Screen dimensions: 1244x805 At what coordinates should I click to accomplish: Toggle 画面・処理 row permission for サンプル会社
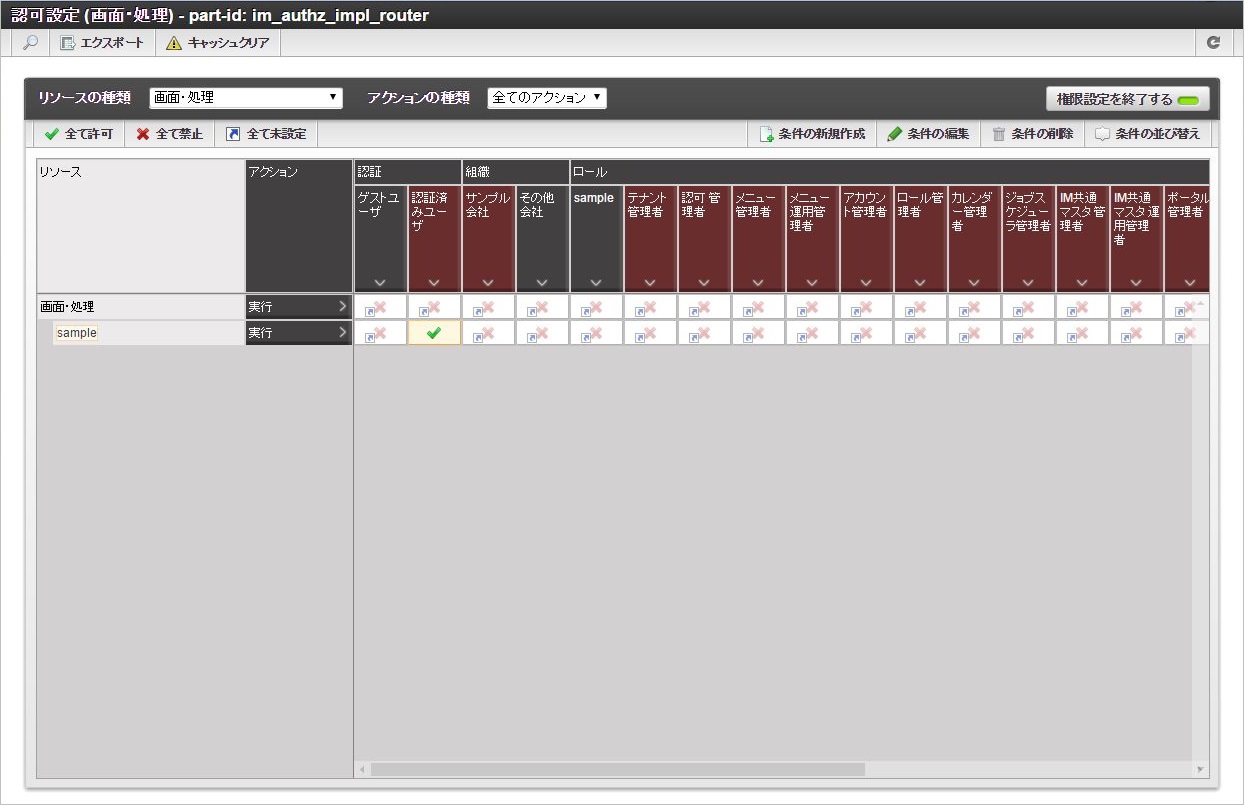click(x=488, y=307)
